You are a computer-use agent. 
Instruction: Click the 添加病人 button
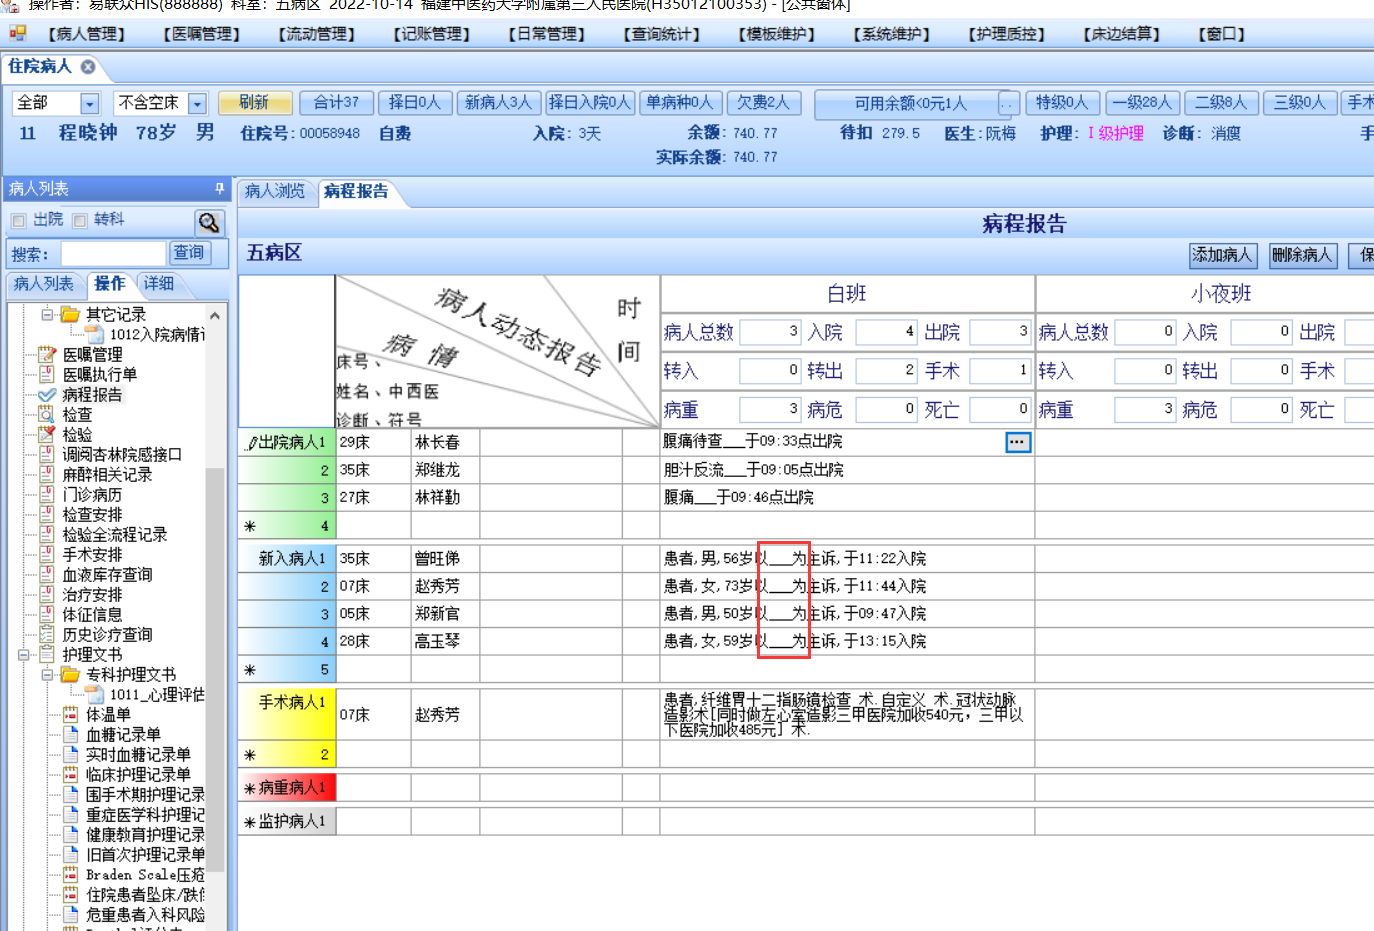(1222, 255)
